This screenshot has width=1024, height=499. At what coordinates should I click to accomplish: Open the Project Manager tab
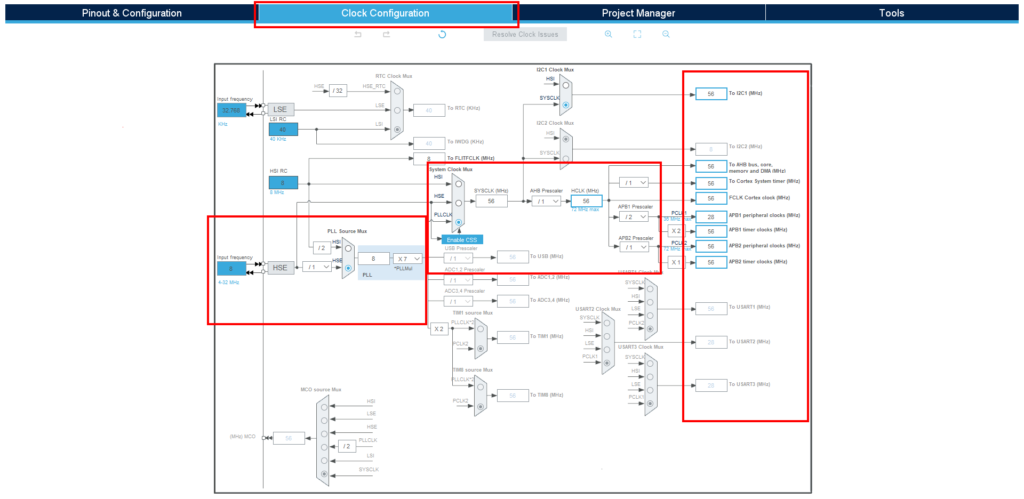pyautogui.click(x=639, y=13)
